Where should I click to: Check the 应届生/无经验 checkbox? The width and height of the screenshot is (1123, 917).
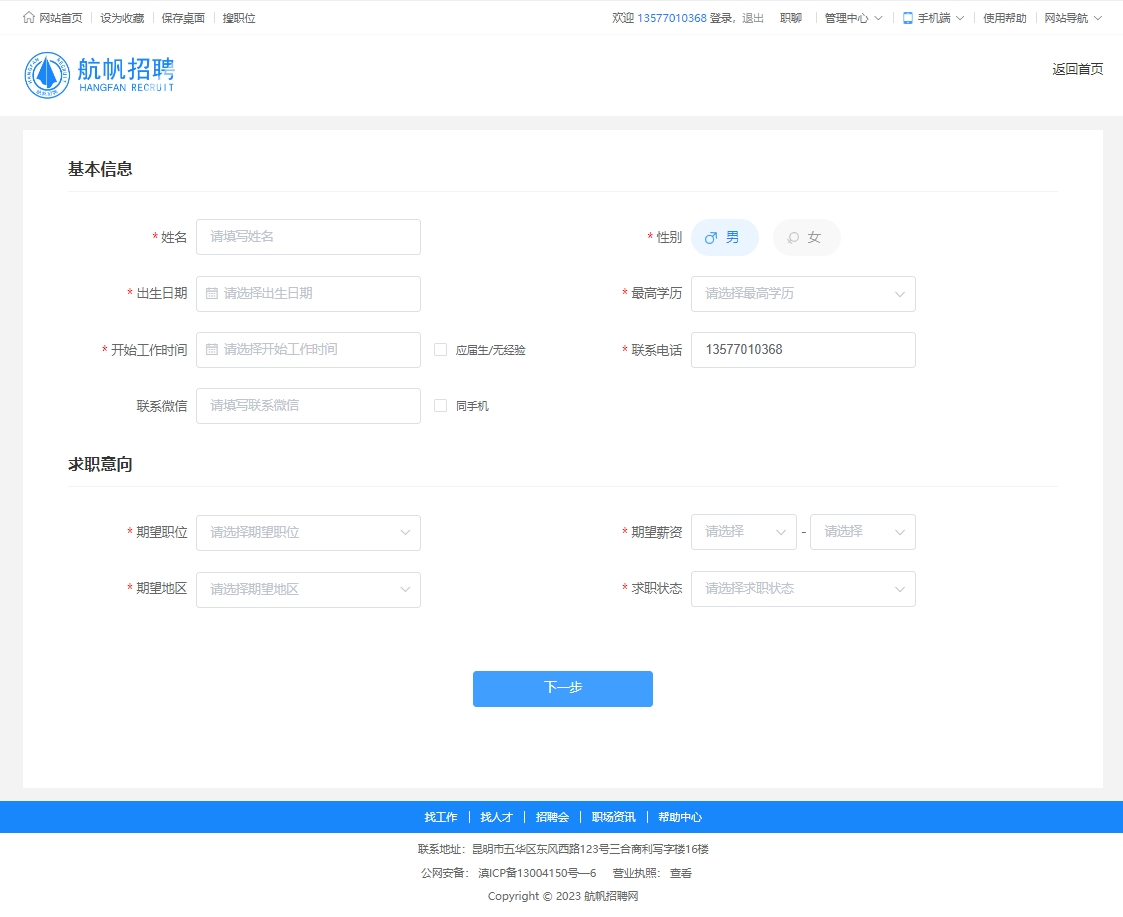pyautogui.click(x=440, y=350)
